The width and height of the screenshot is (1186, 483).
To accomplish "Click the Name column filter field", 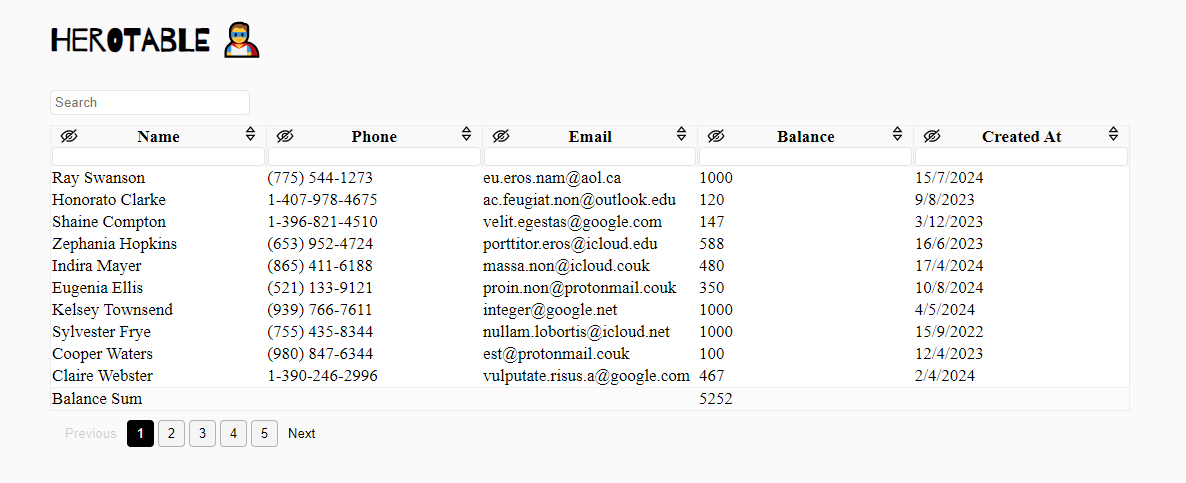I will tap(158, 156).
